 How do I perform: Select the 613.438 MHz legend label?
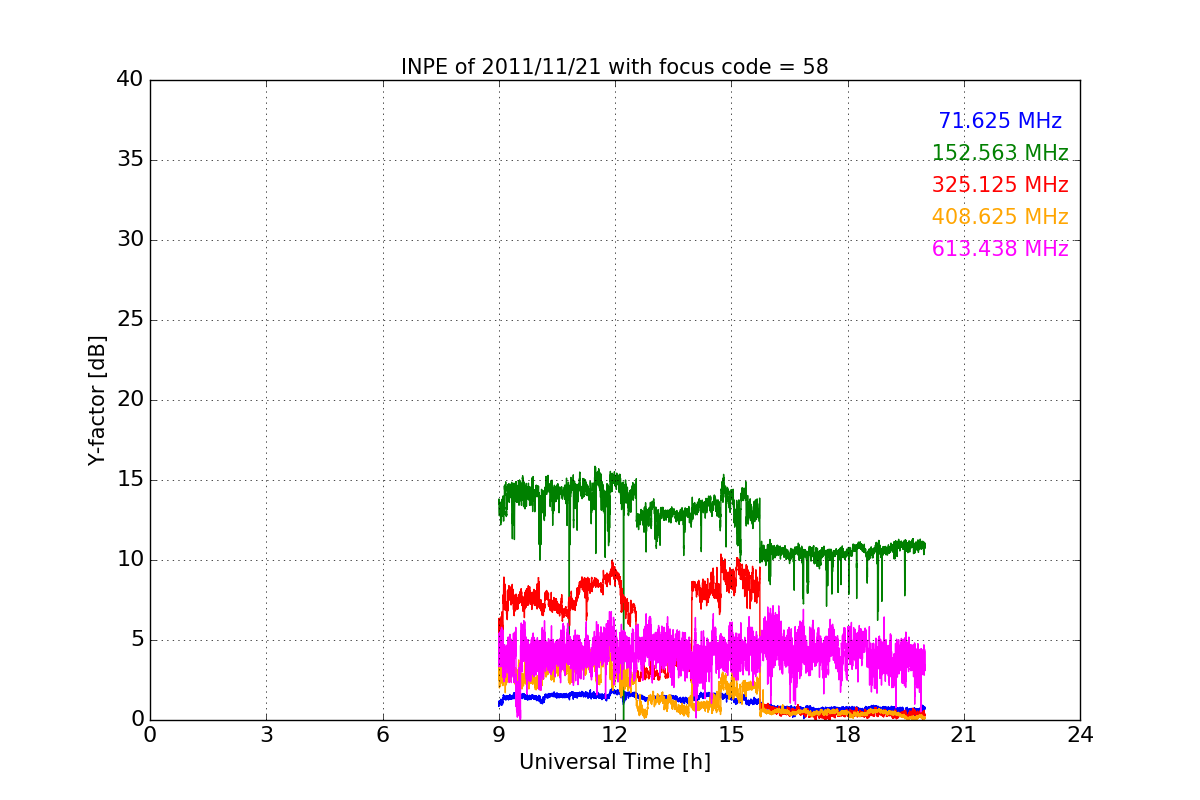click(x=1000, y=249)
